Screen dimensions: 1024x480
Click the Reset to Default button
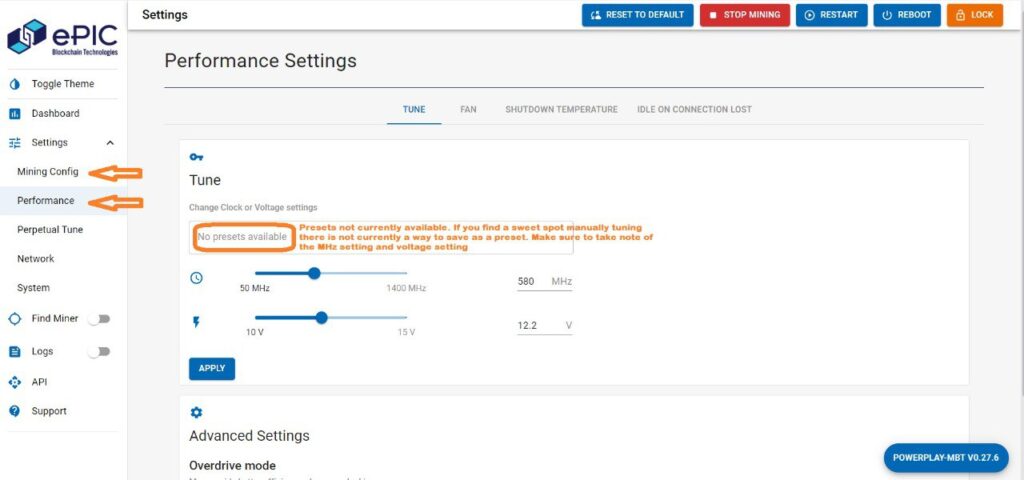pos(637,15)
